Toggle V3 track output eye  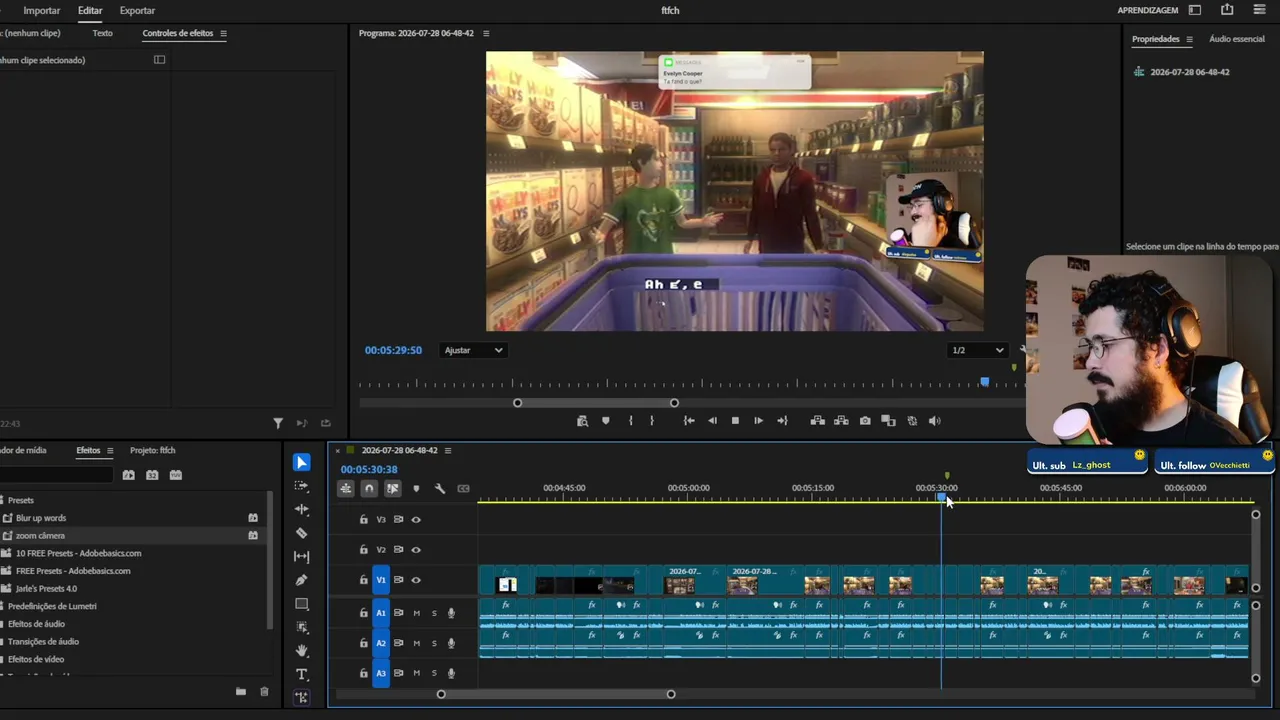pyautogui.click(x=416, y=520)
